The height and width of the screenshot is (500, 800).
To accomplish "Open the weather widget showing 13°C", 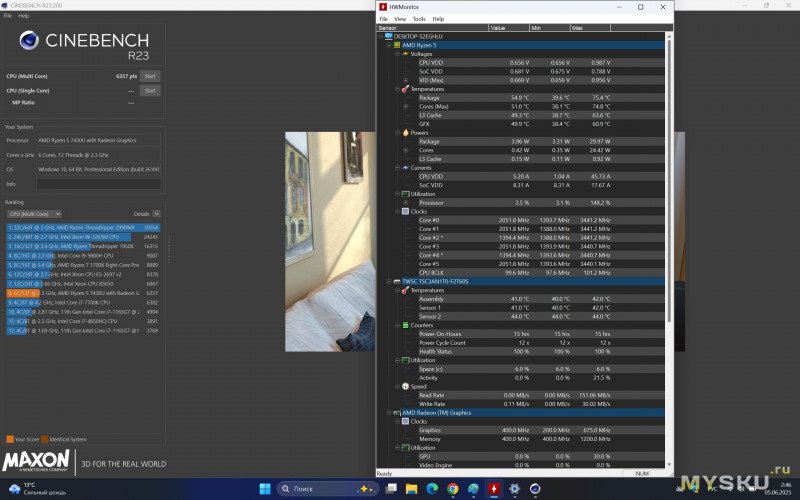I will (37, 489).
